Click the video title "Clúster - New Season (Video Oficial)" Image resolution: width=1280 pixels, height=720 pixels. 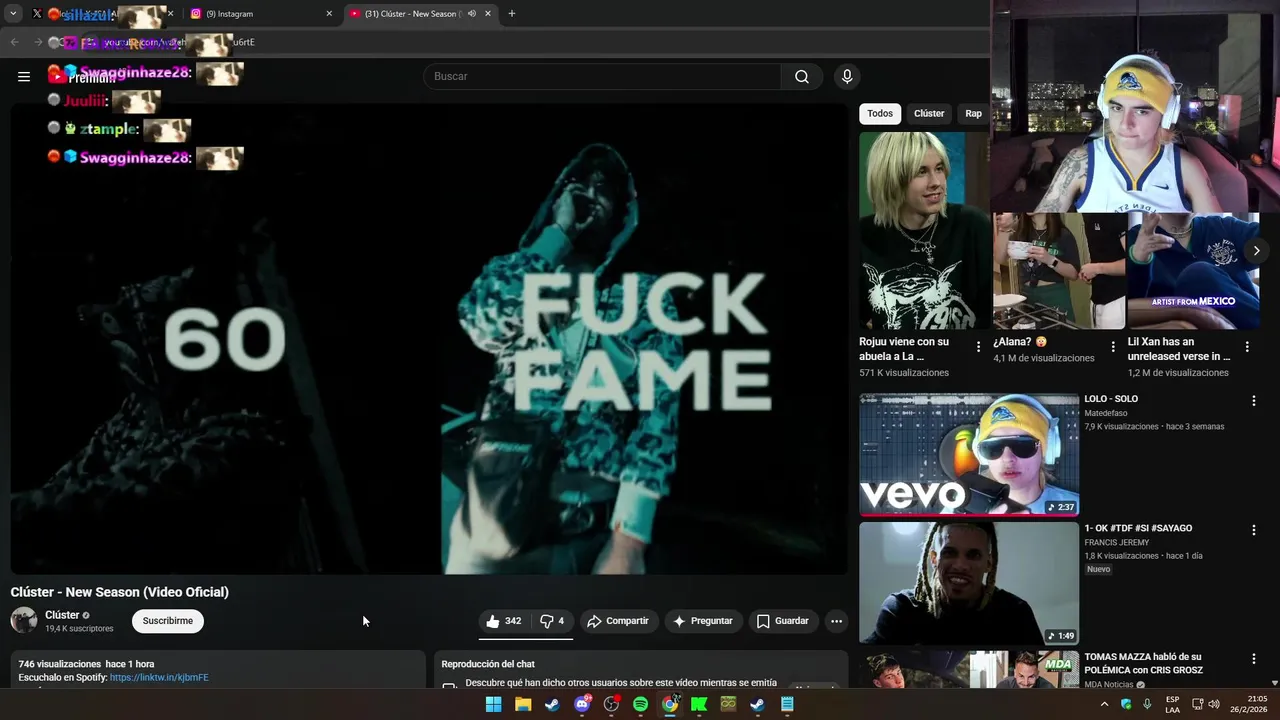120,592
